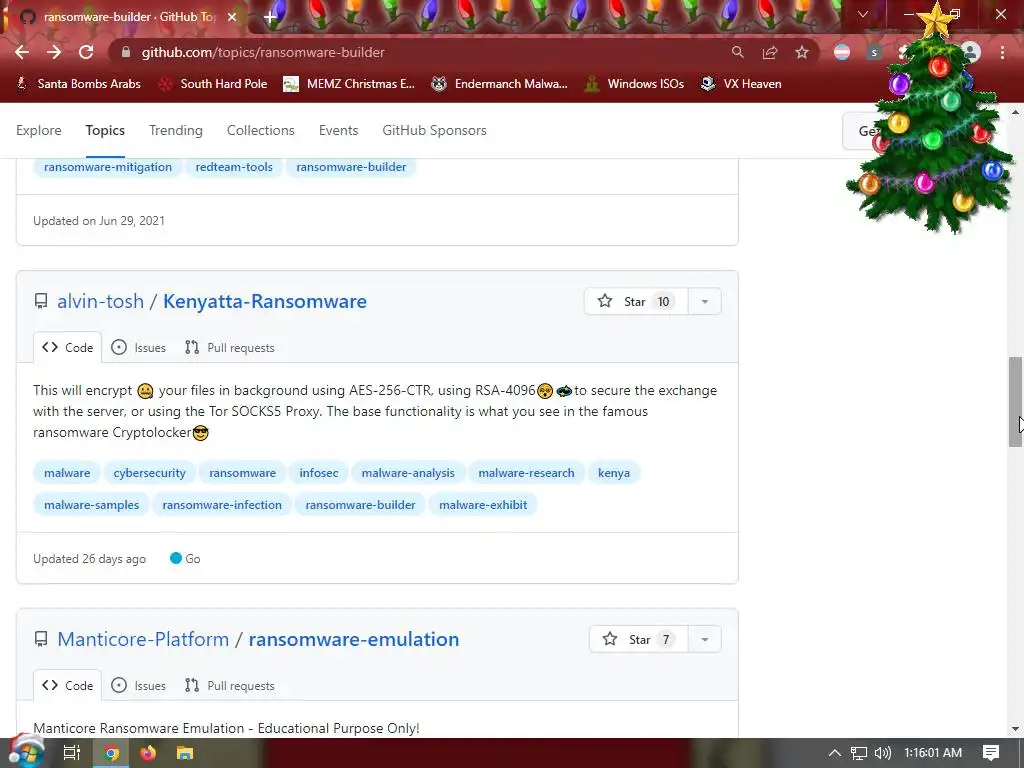This screenshot has height=768, width=1024.
Task: Visit GitHub Sponsors
Action: [x=434, y=130]
